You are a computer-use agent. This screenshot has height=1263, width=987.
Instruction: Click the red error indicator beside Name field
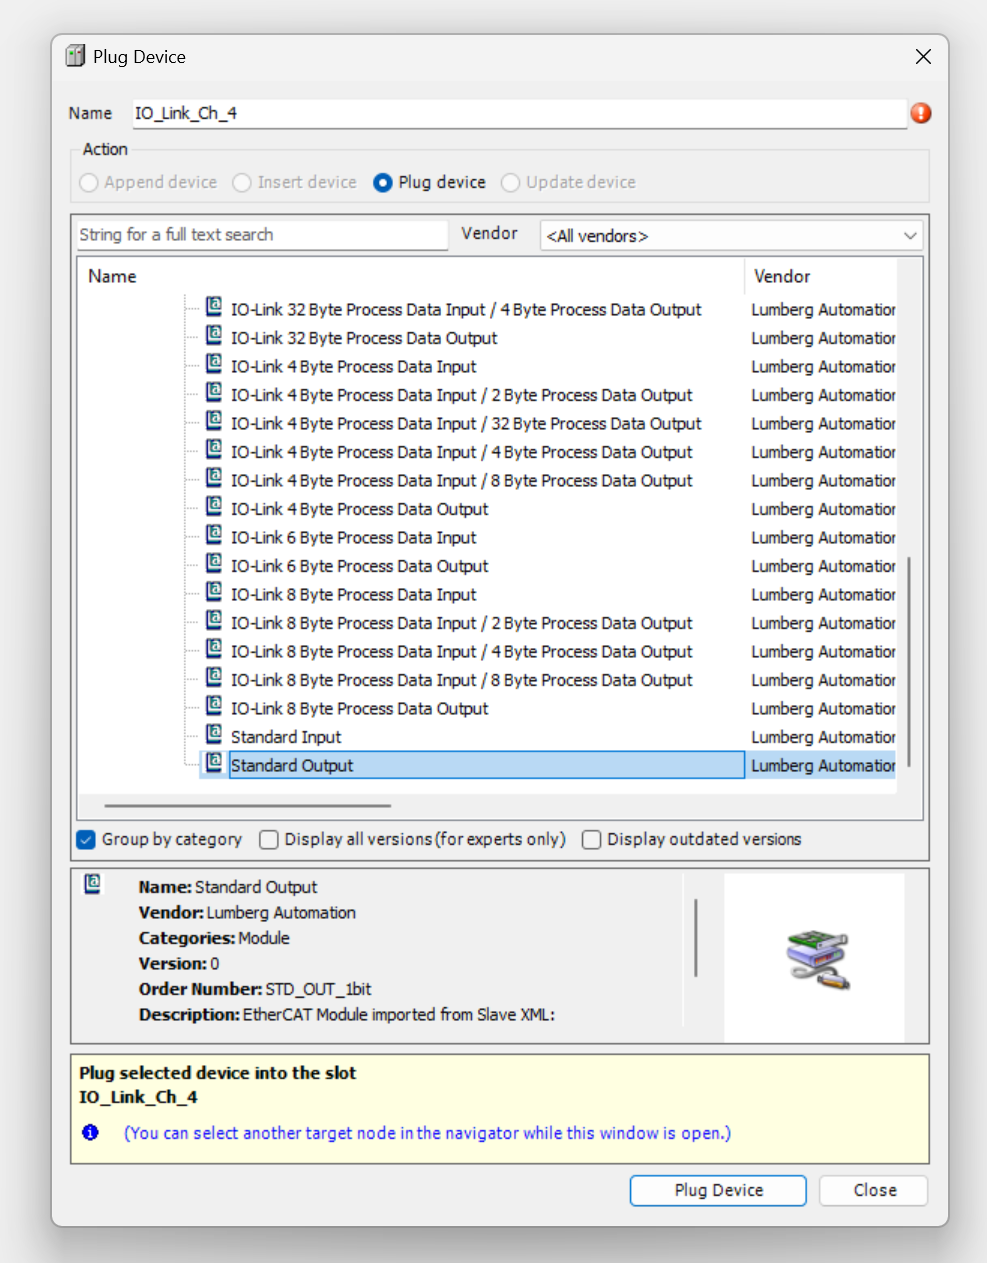click(921, 113)
